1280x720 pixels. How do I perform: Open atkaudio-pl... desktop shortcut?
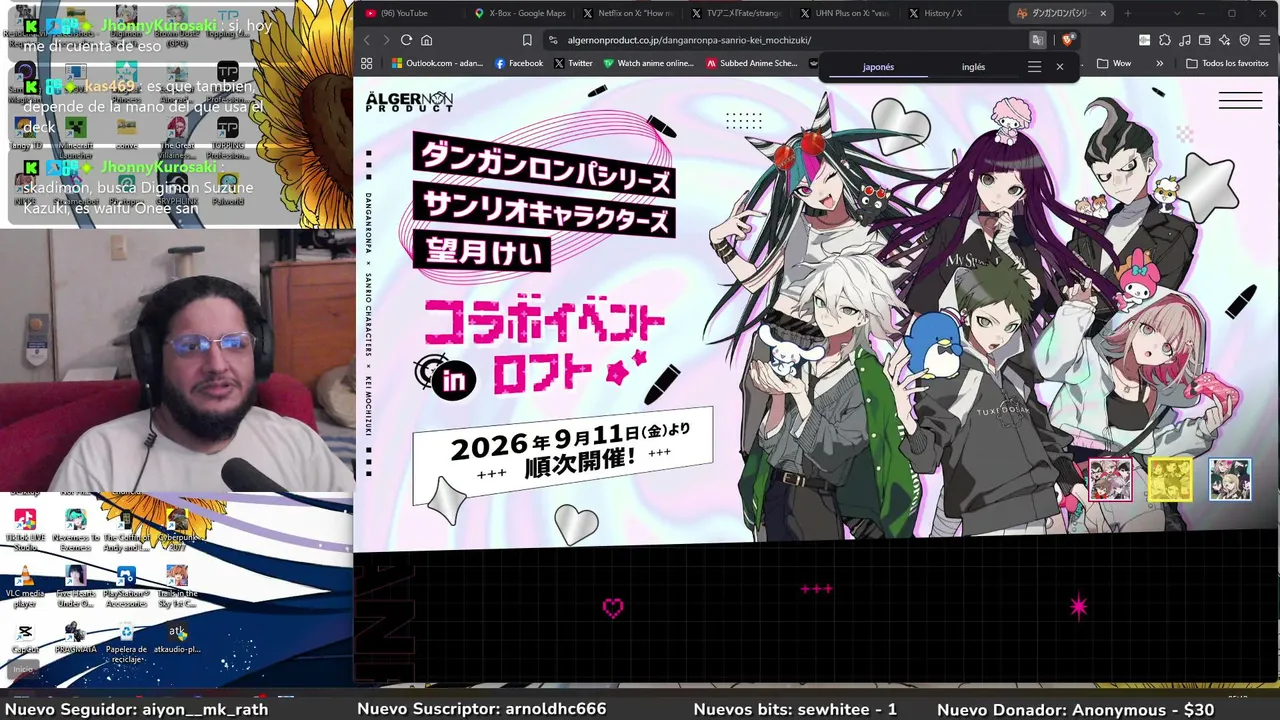[x=177, y=638]
